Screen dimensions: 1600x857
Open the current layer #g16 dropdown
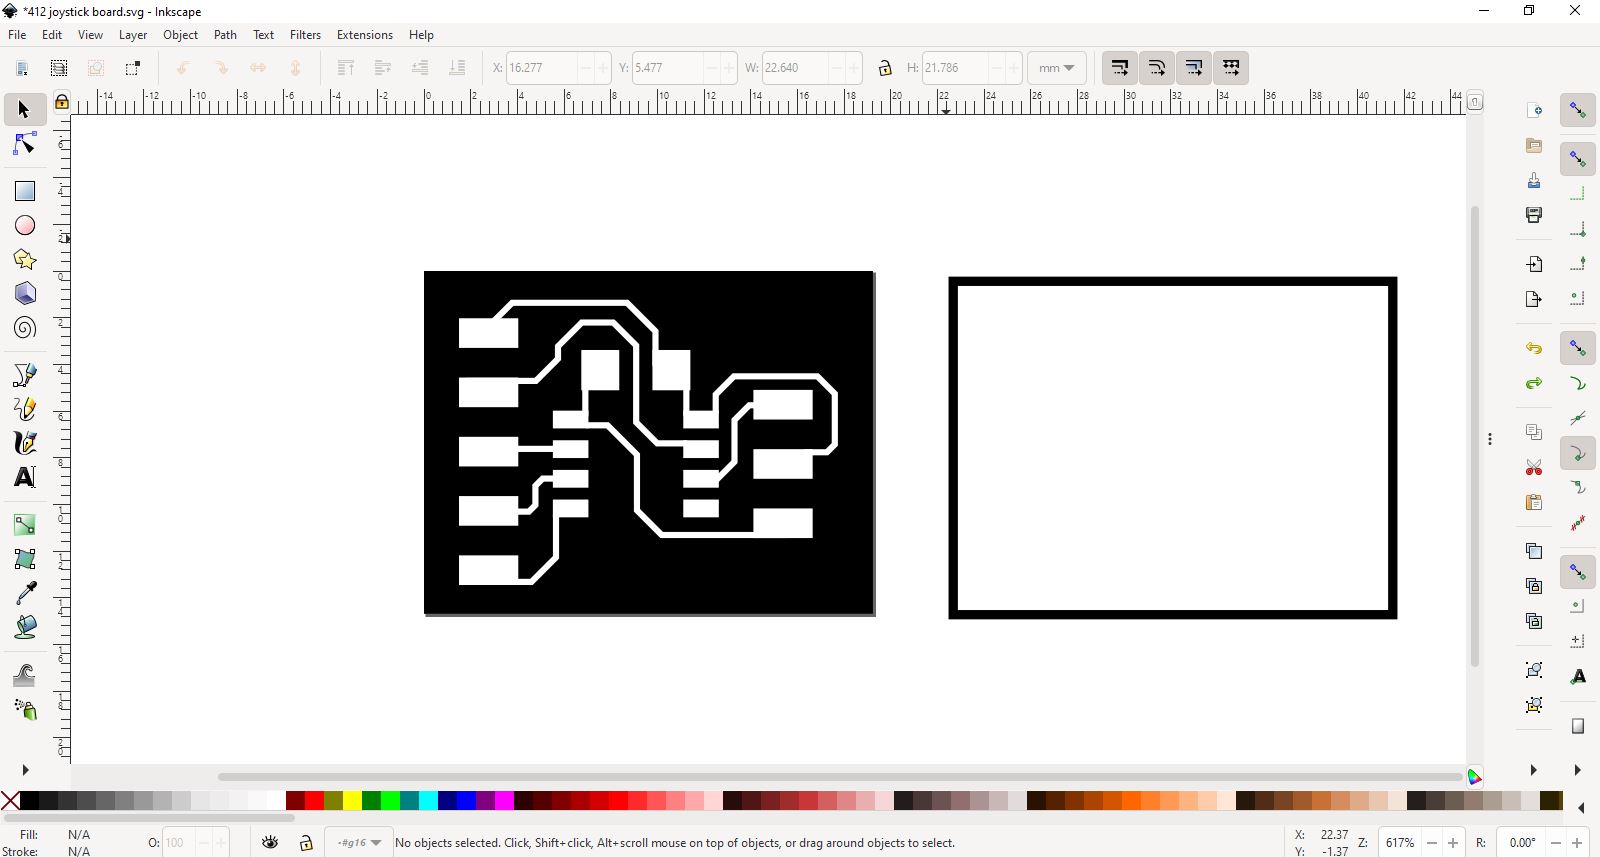[360, 843]
